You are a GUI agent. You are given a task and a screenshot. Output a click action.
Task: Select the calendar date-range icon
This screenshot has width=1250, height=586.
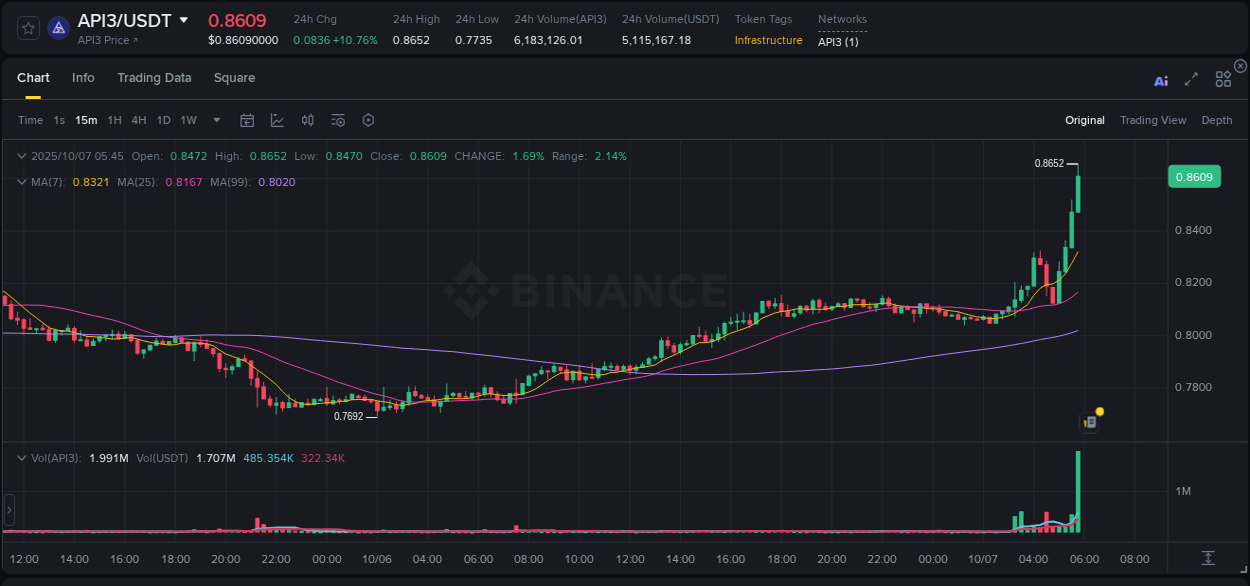pyautogui.click(x=247, y=119)
